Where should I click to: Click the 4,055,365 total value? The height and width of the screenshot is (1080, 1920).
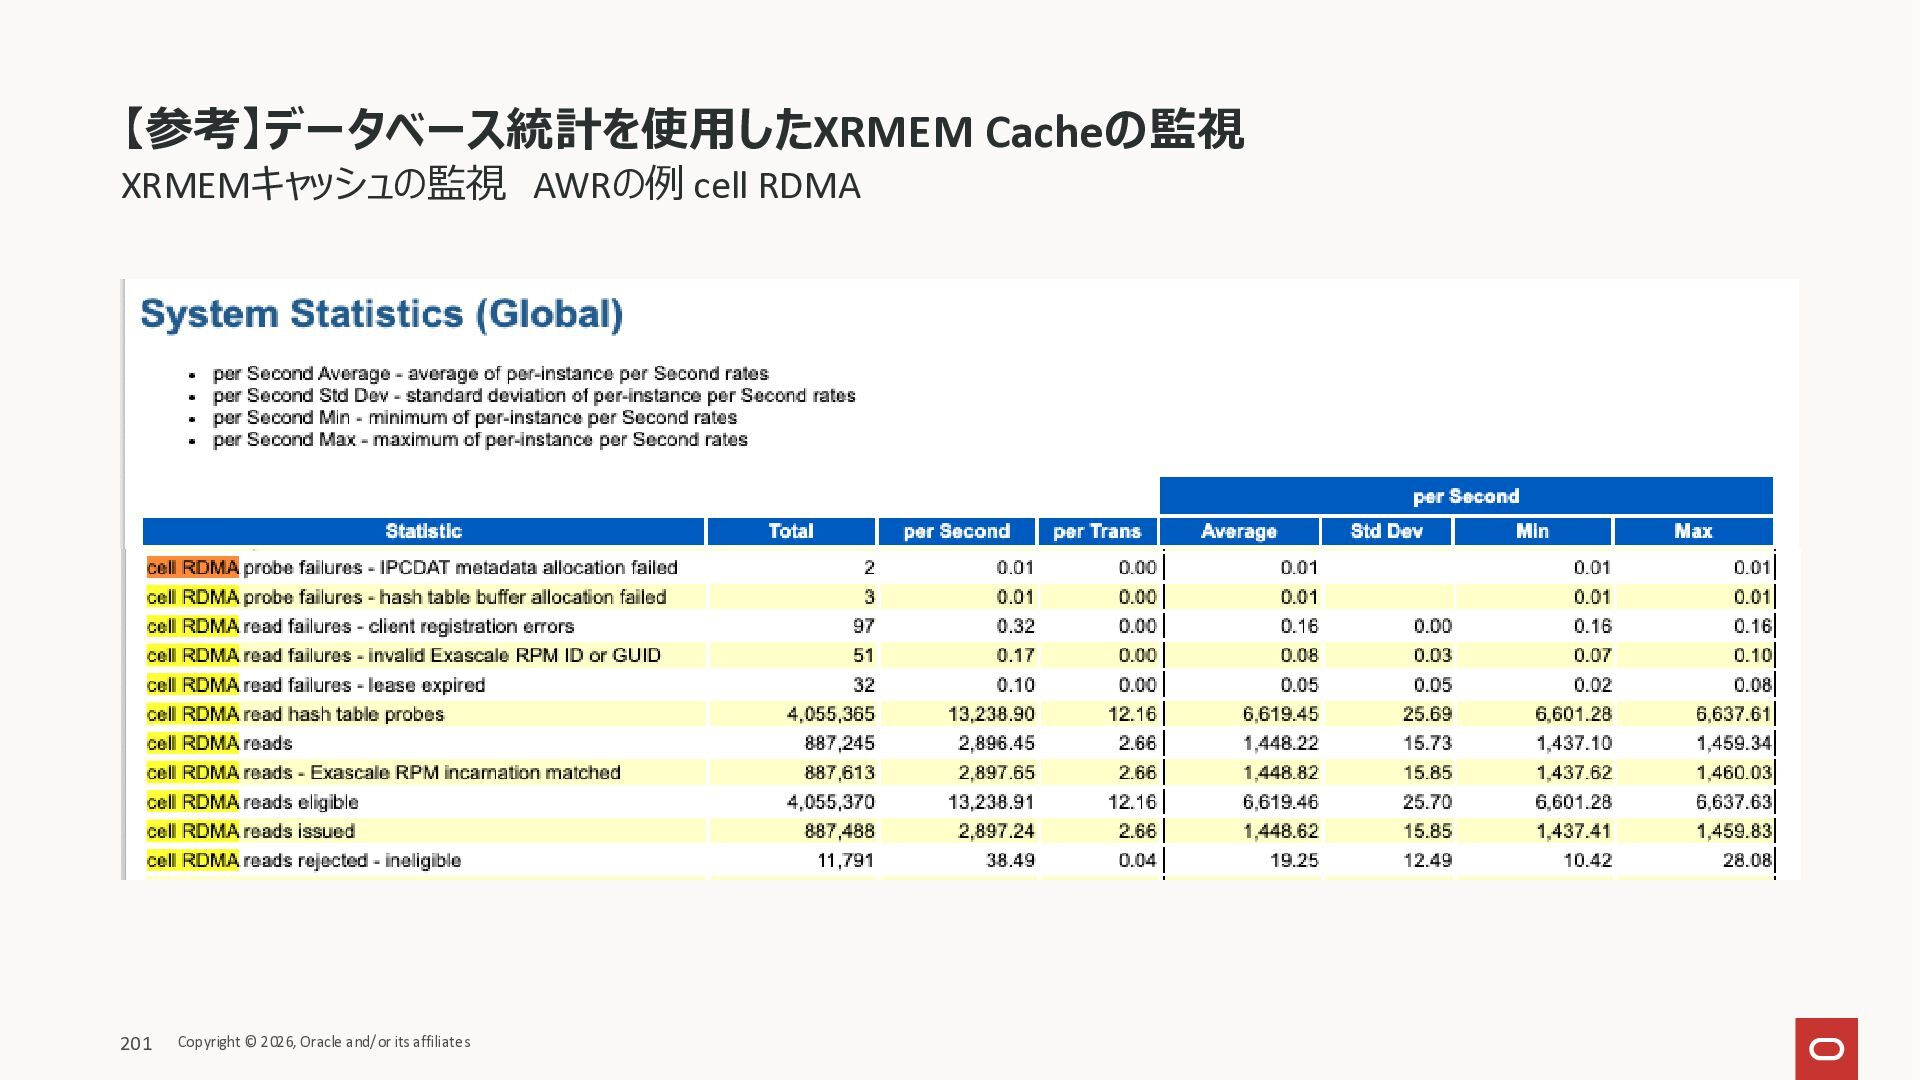[830, 714]
